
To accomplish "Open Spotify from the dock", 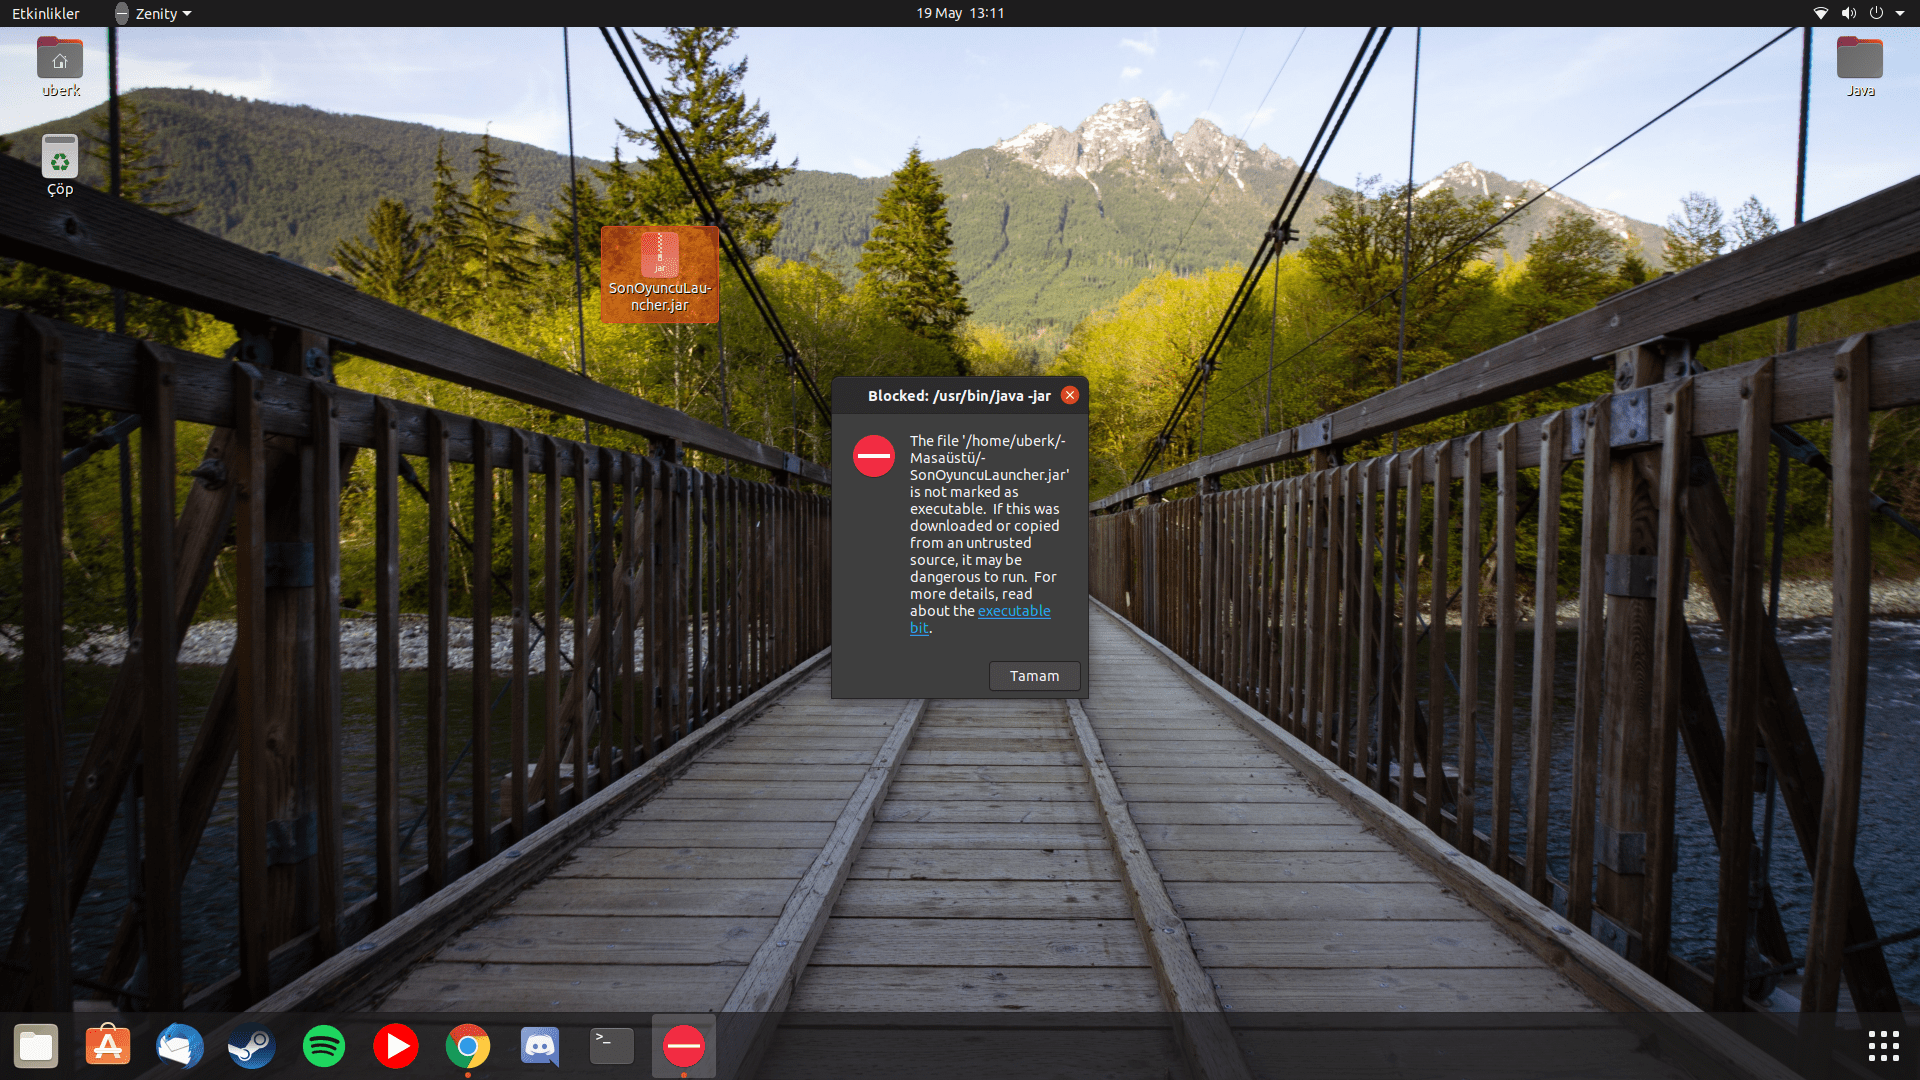I will [x=324, y=1046].
